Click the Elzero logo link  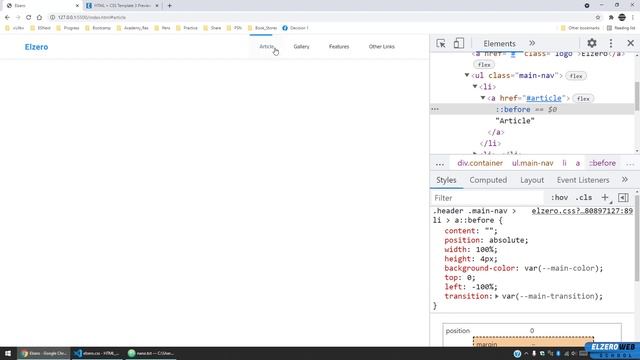point(36,47)
